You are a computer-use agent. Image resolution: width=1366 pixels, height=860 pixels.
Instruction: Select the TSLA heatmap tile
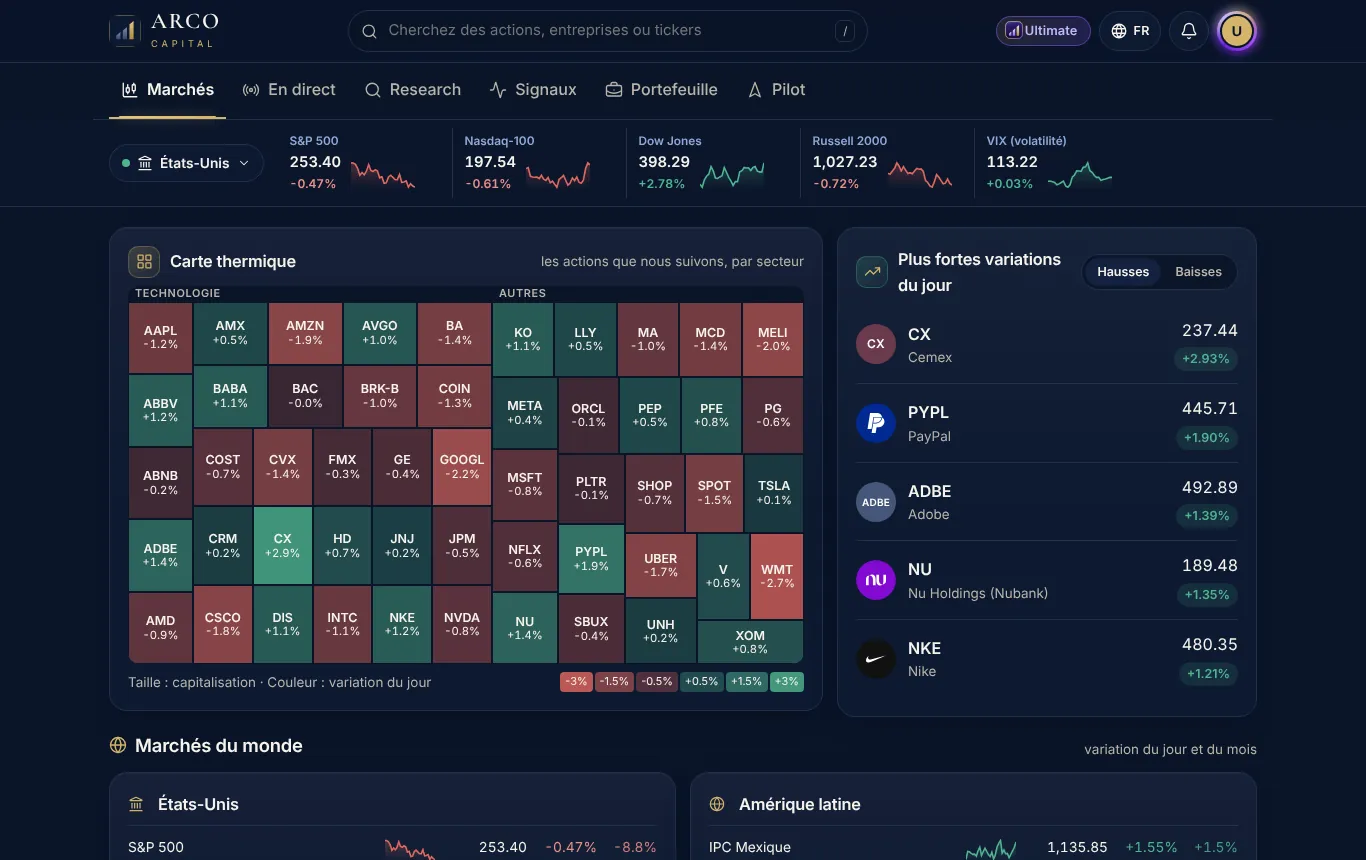[x=774, y=493]
